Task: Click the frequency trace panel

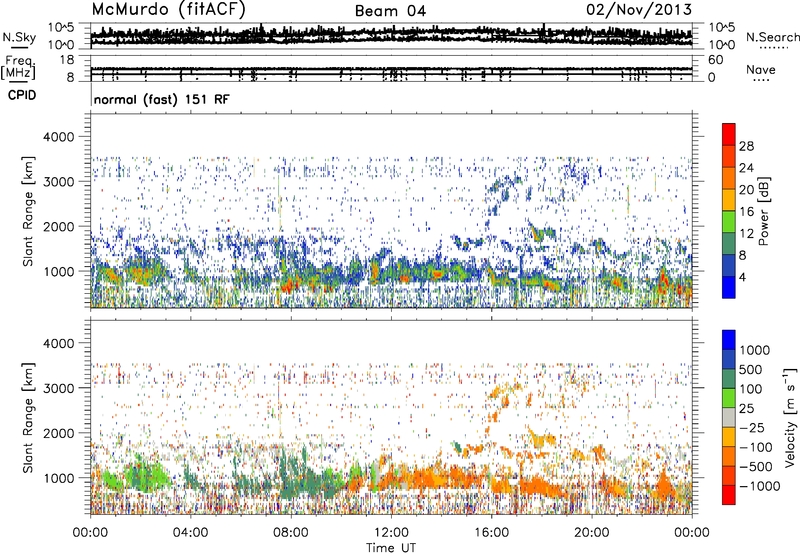Action: click(x=391, y=68)
